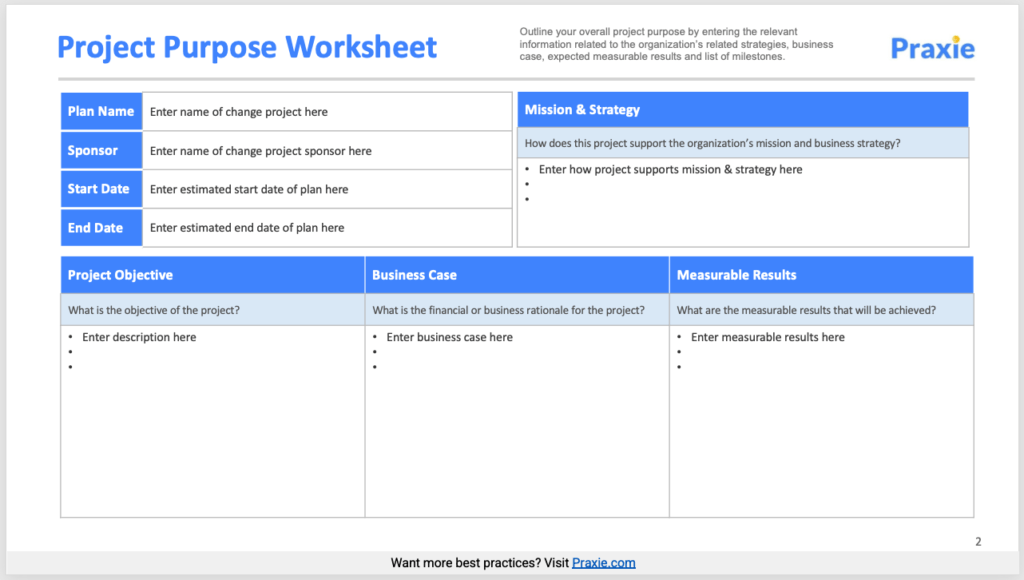Select the Mission & Strategy header

[743, 110]
